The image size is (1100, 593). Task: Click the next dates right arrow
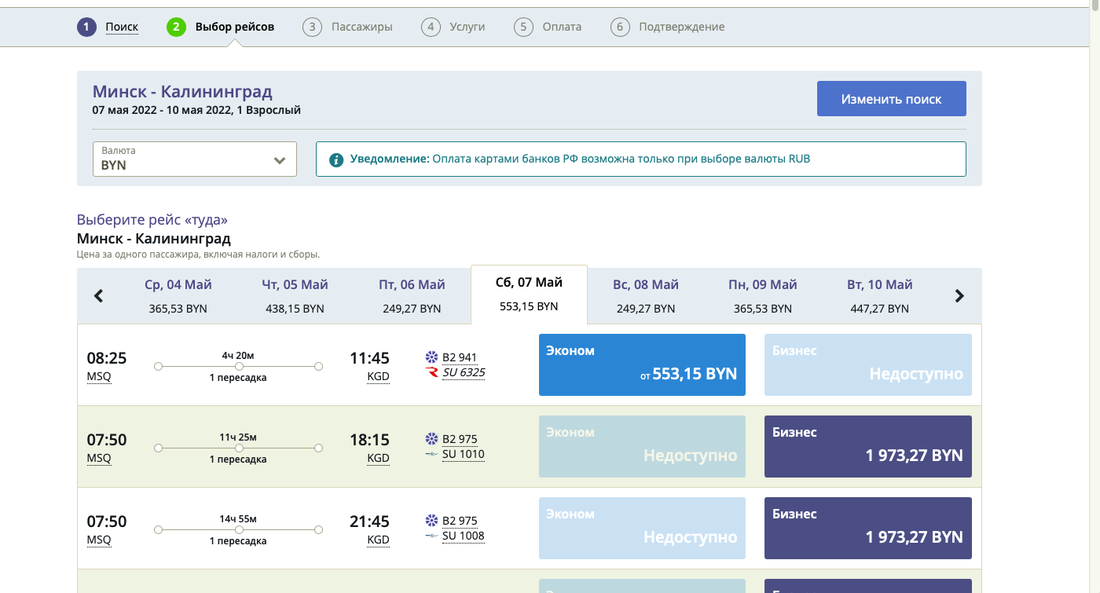click(959, 296)
